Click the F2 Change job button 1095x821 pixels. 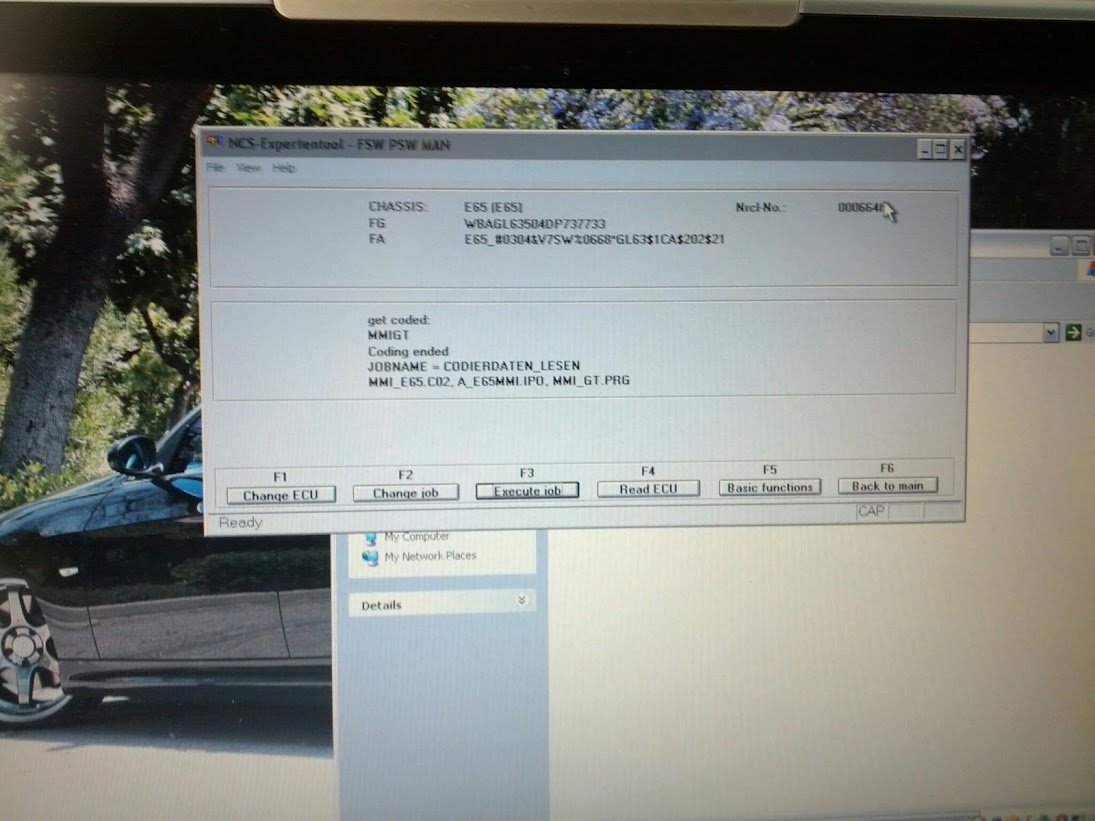point(406,493)
